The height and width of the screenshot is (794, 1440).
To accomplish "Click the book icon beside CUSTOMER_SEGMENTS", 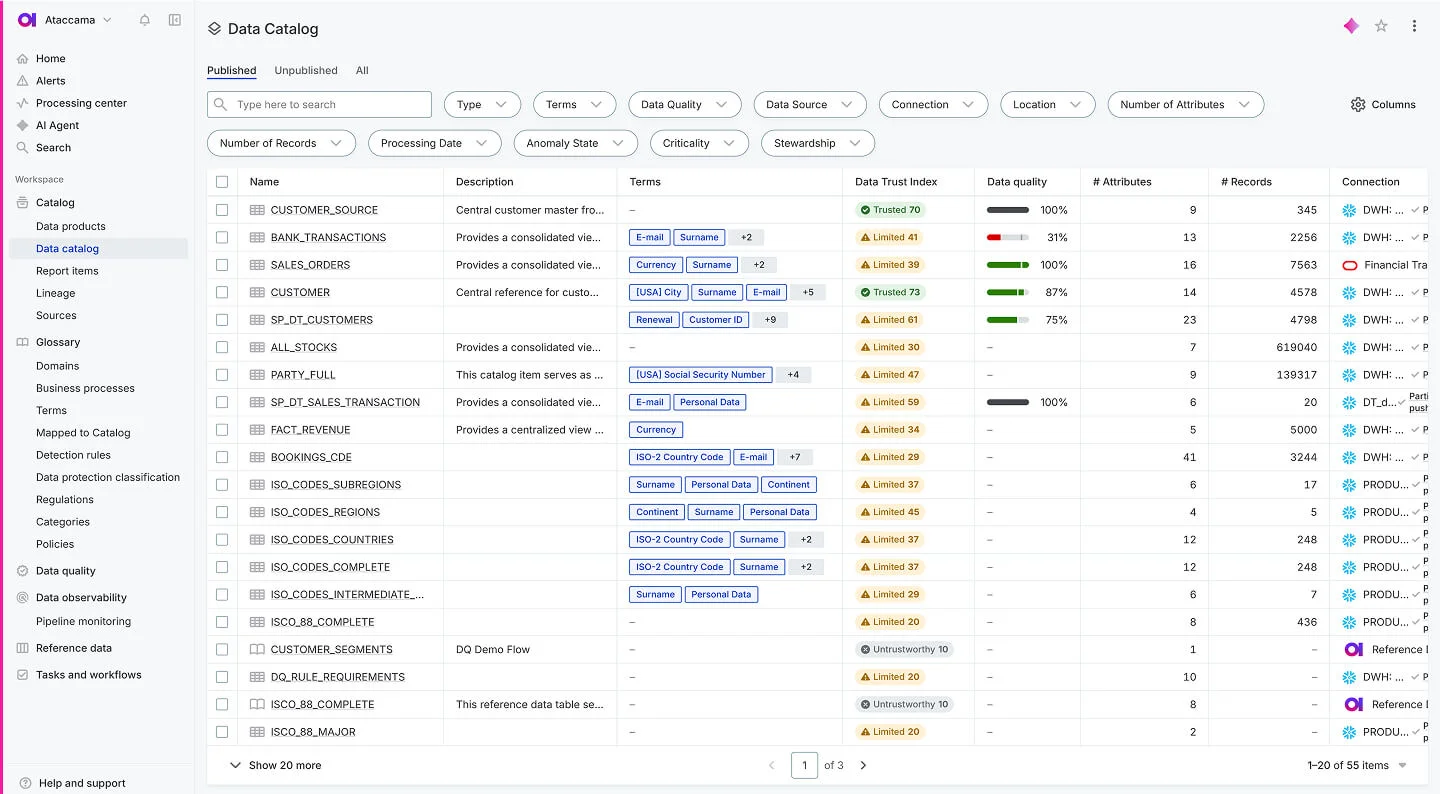I will [x=257, y=649].
